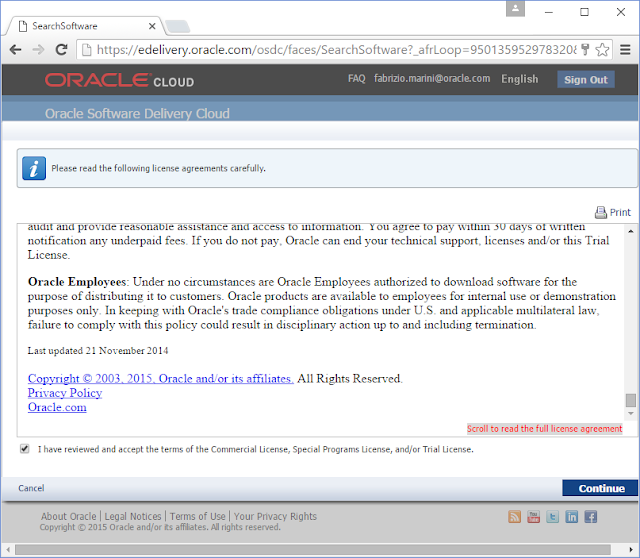Open the Oracle.com link in license
This screenshot has width=640, height=558.
click(57, 407)
